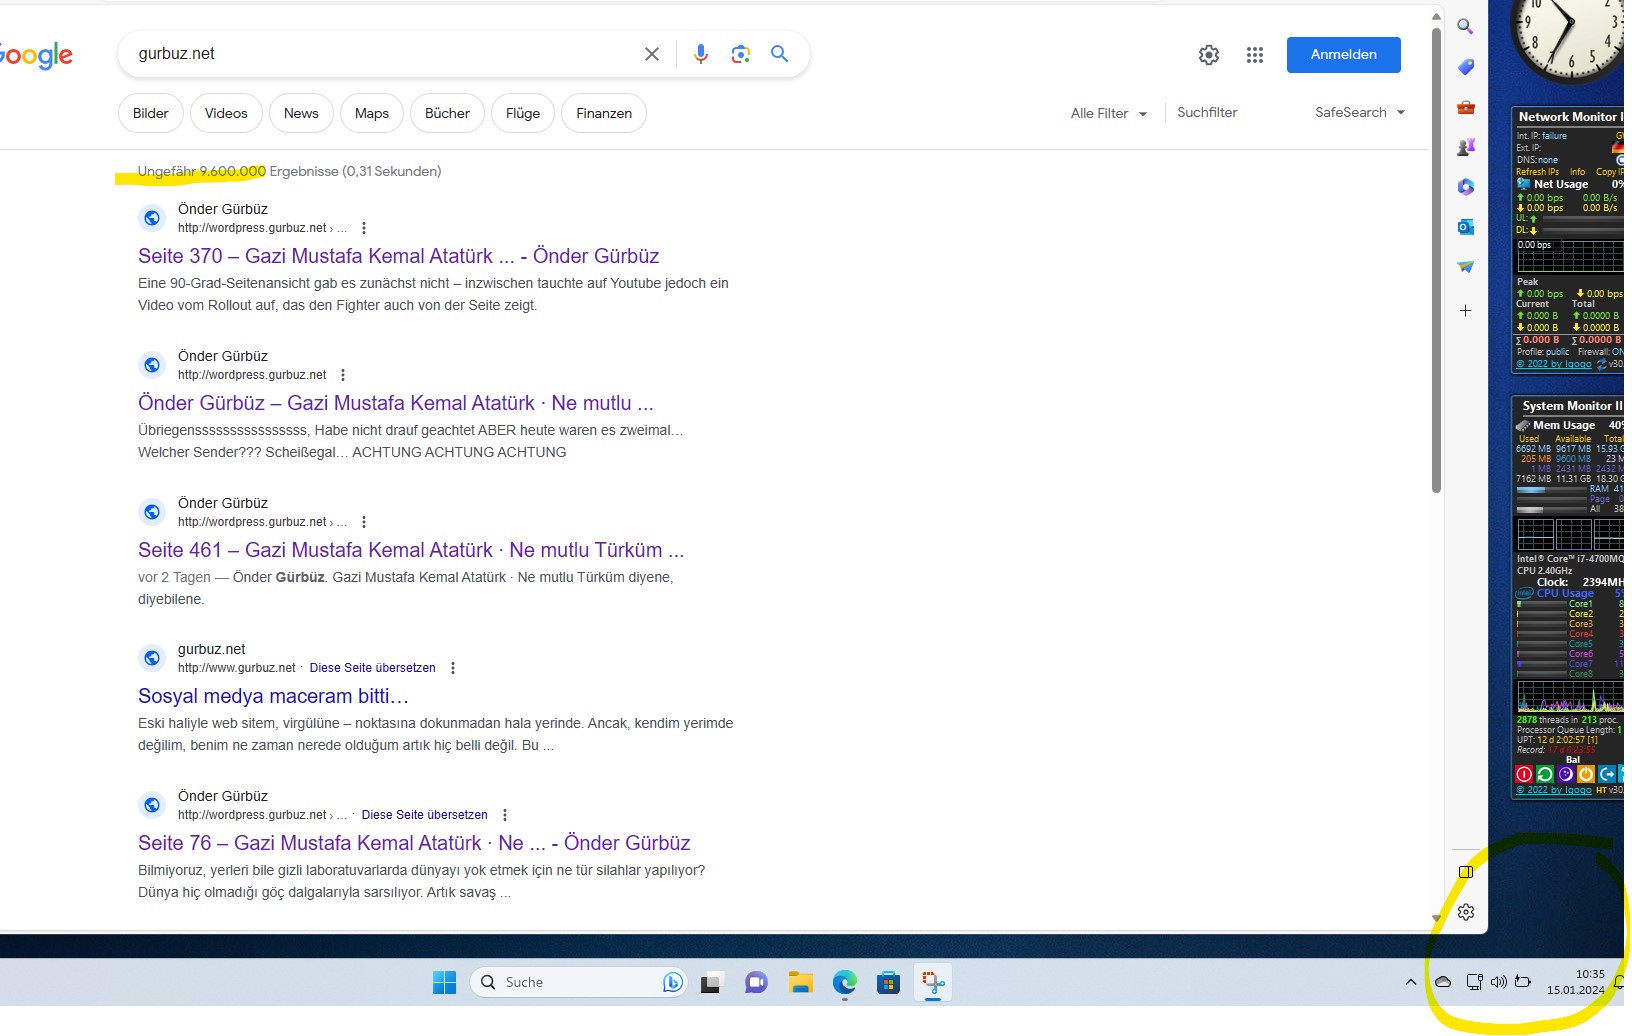Open result 'Sosyal medya maceram bitti…'
Viewport: 1632px width, 1036px height.
tap(273, 696)
